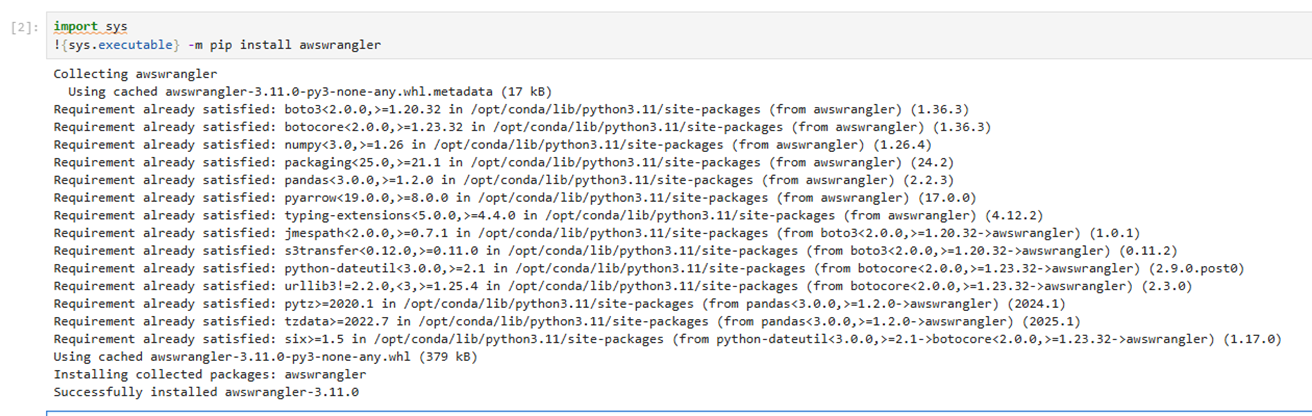Place cursor on the import sys line
This screenshot has width=1312, height=416.
85,27
